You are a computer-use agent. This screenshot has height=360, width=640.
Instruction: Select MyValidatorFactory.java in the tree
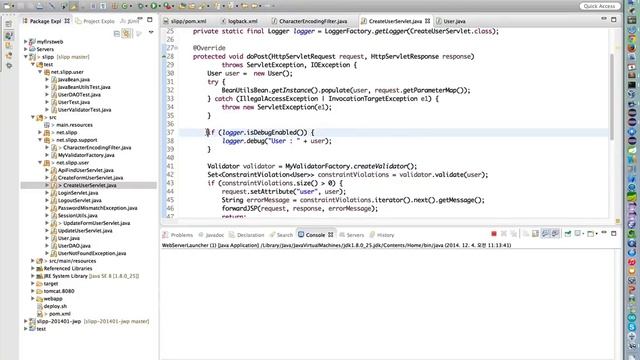(86, 155)
